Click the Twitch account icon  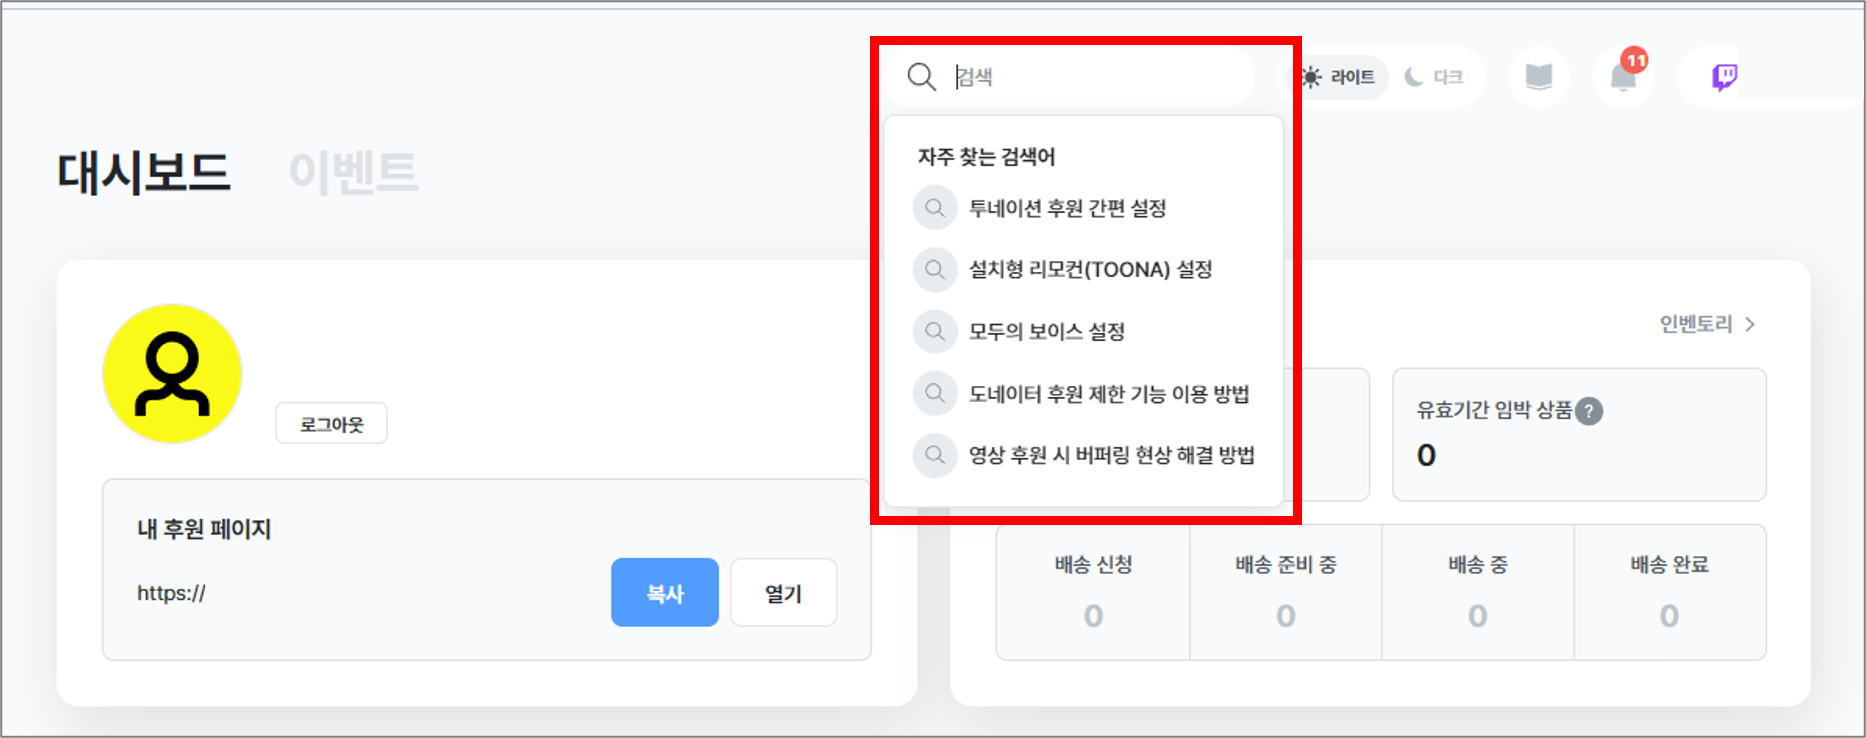(x=1724, y=77)
